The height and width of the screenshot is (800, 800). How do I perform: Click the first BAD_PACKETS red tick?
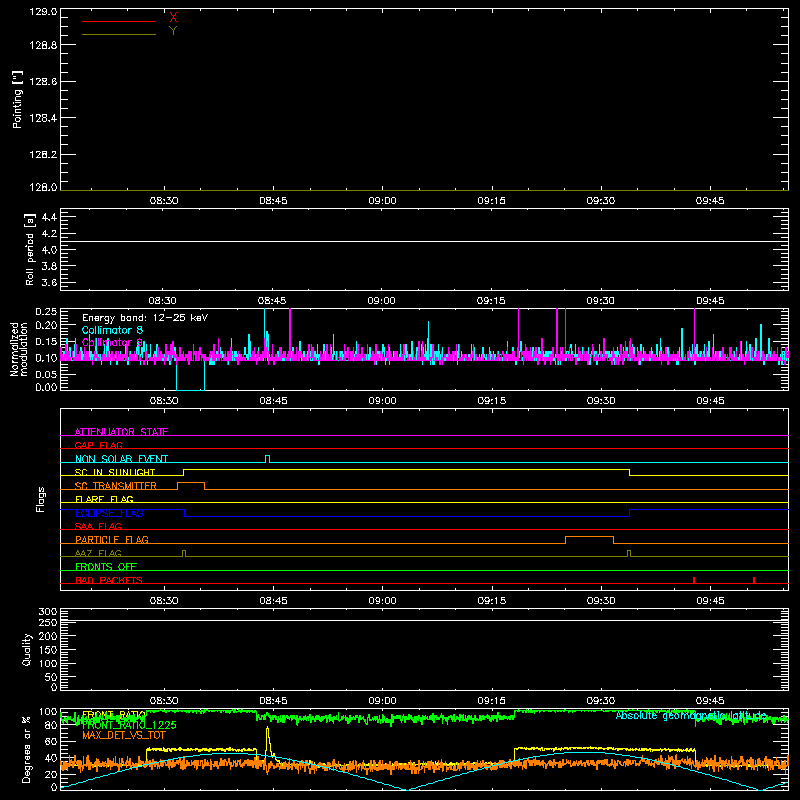(x=694, y=580)
